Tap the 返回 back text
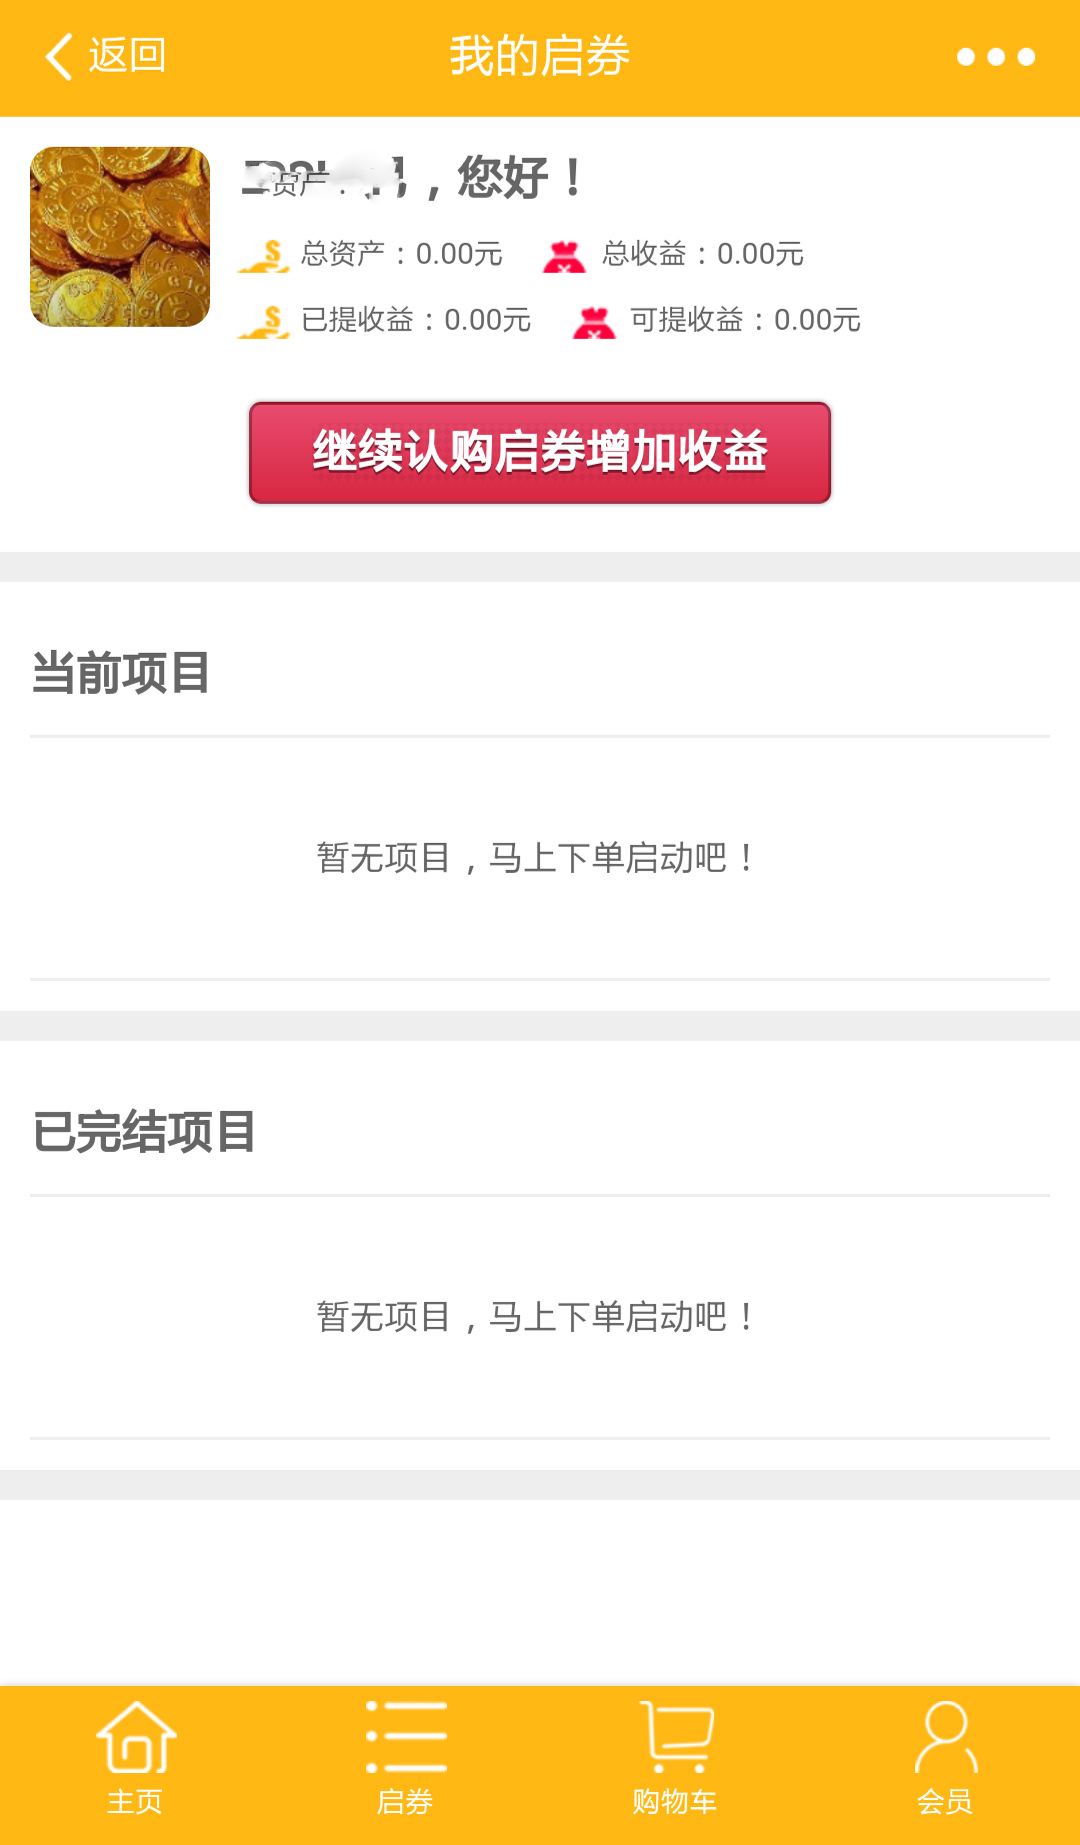The width and height of the screenshot is (1080, 1845). 127,56
